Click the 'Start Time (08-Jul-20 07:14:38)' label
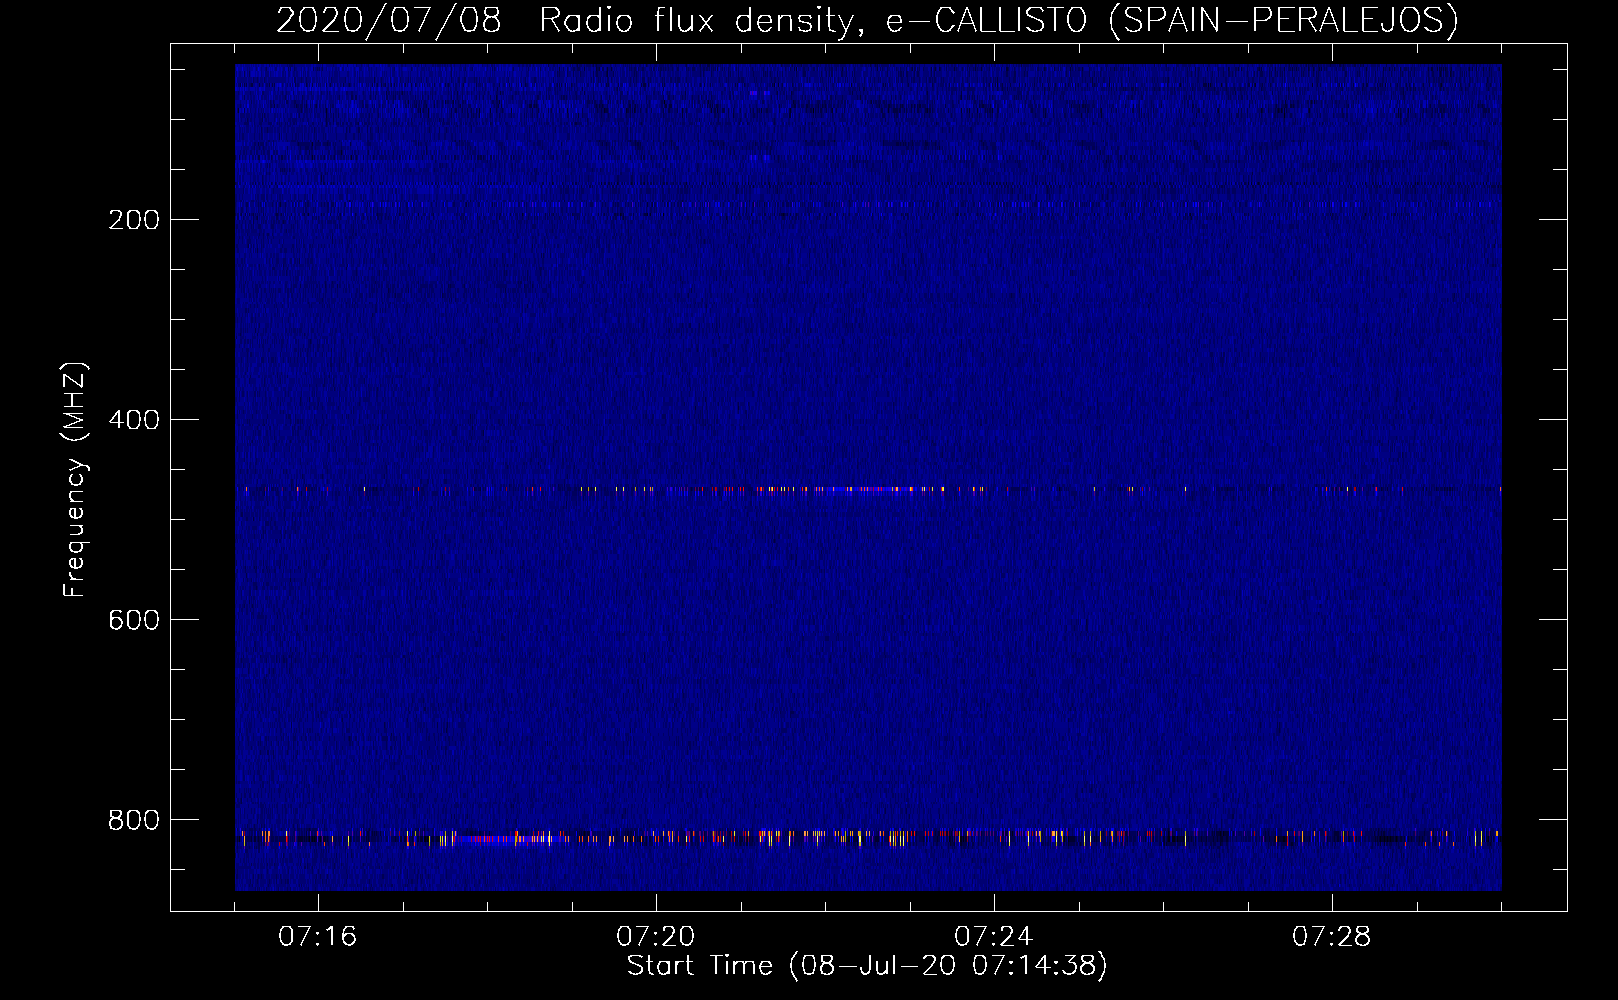Viewport: 1618px width, 1000px height. pyautogui.click(x=867, y=966)
